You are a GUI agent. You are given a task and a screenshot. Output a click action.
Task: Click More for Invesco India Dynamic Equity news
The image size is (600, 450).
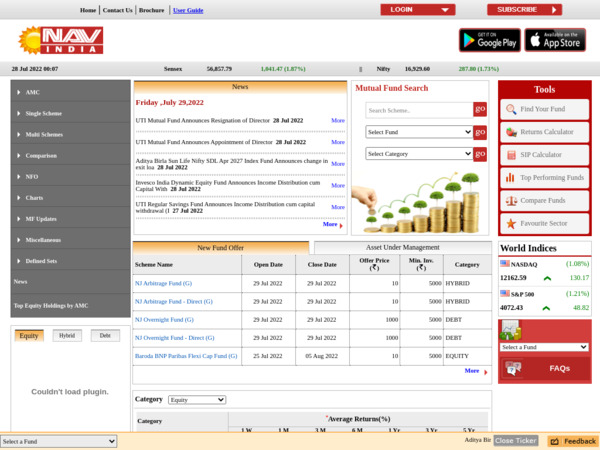point(338,185)
